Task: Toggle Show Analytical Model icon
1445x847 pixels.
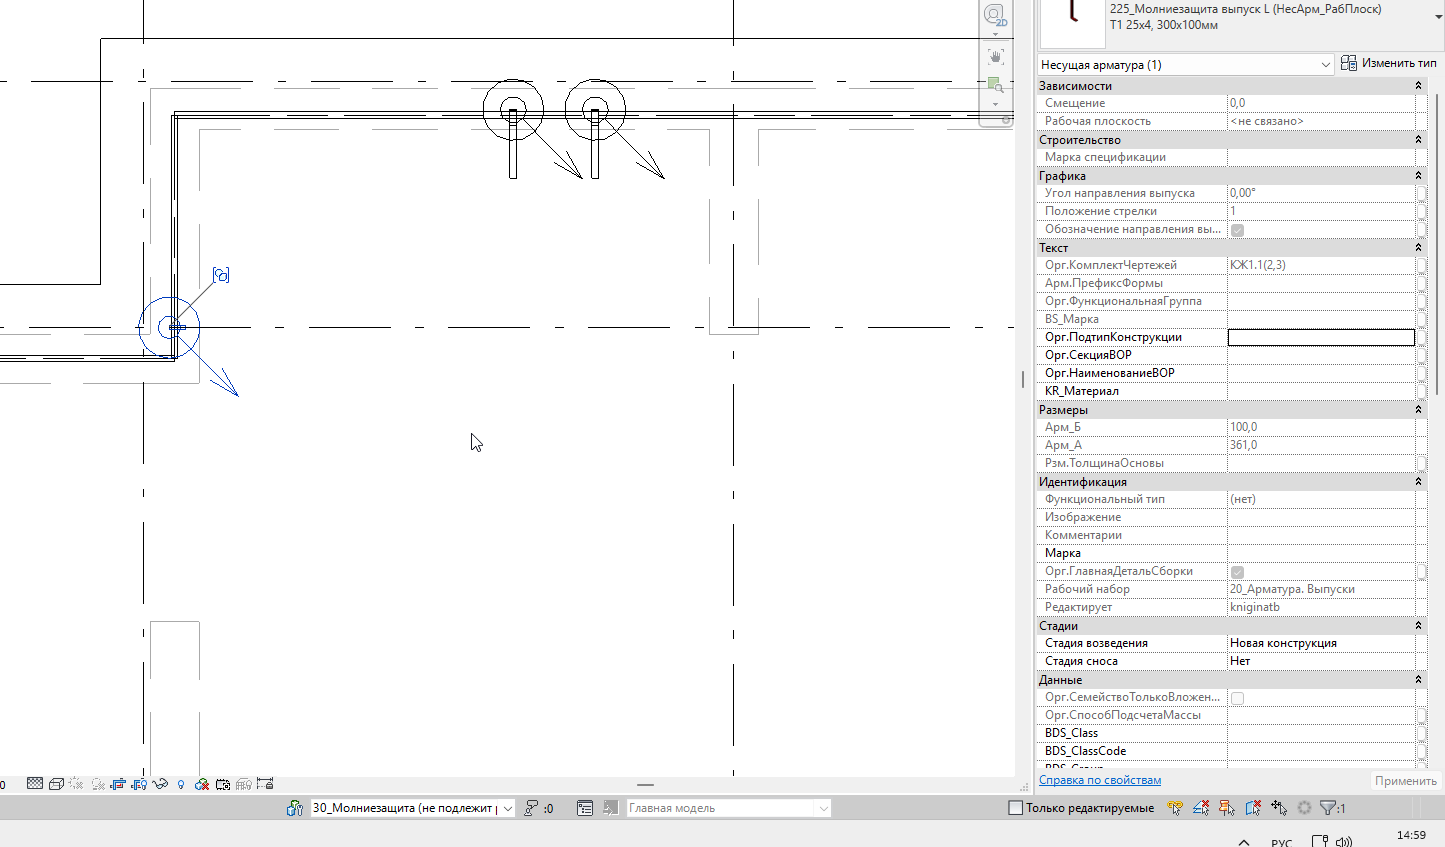Action: (244, 784)
